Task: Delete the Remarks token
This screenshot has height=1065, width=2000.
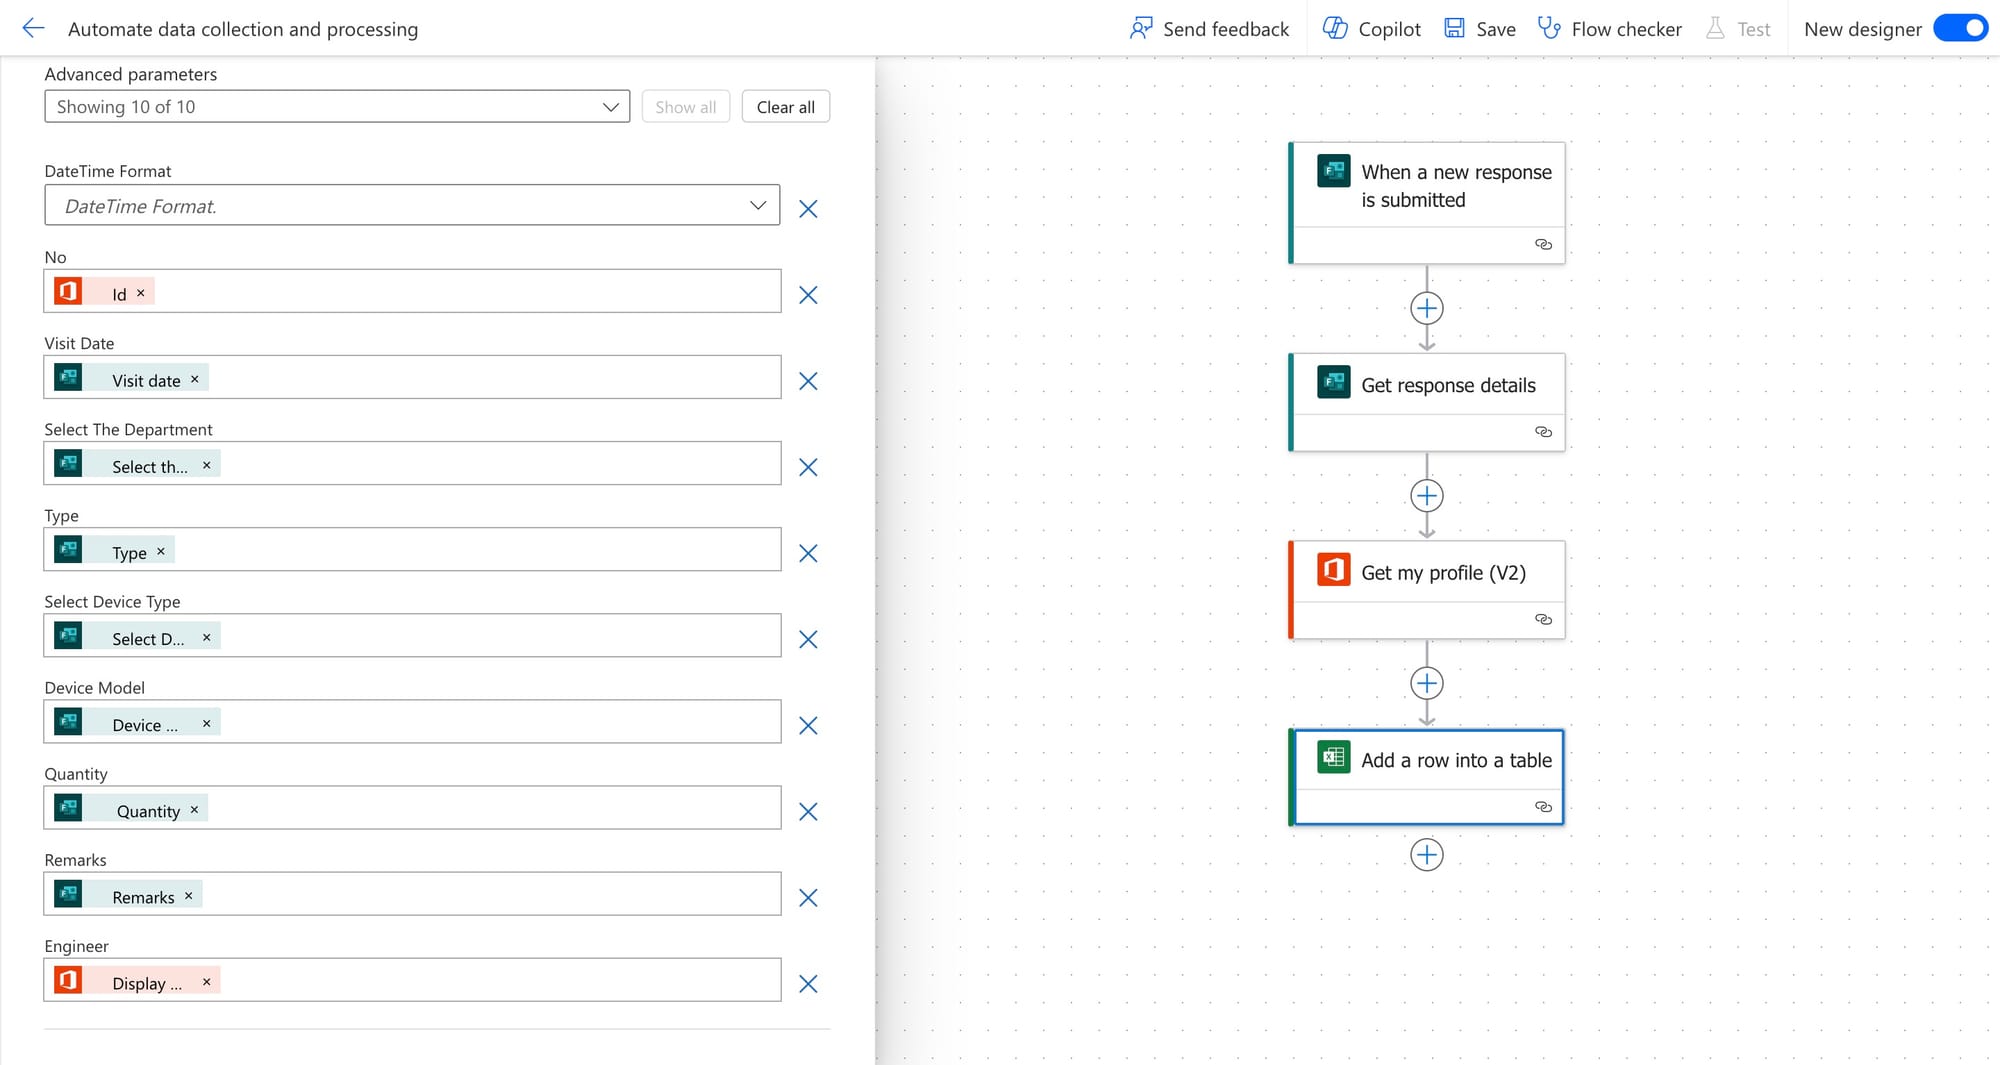Action: (189, 895)
